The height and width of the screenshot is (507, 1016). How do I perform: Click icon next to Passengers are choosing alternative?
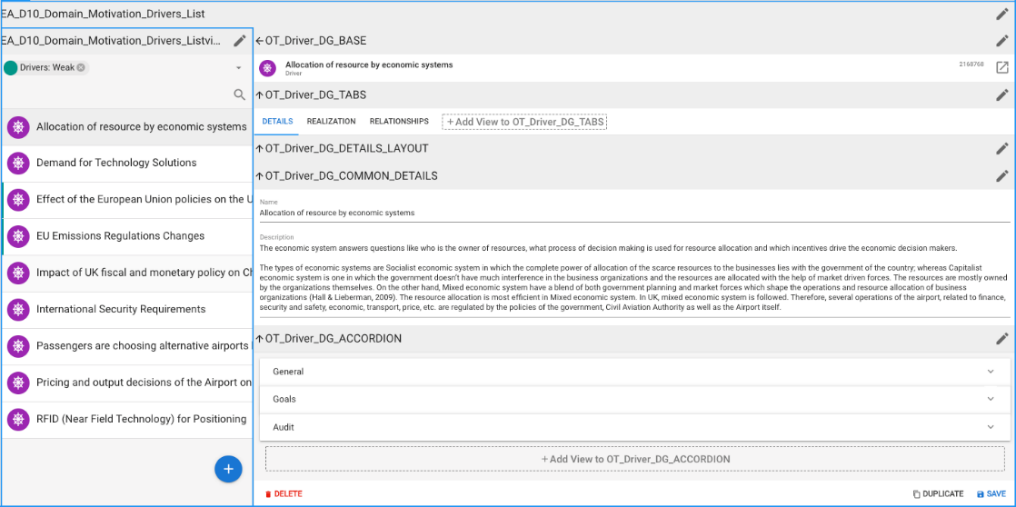(18, 346)
